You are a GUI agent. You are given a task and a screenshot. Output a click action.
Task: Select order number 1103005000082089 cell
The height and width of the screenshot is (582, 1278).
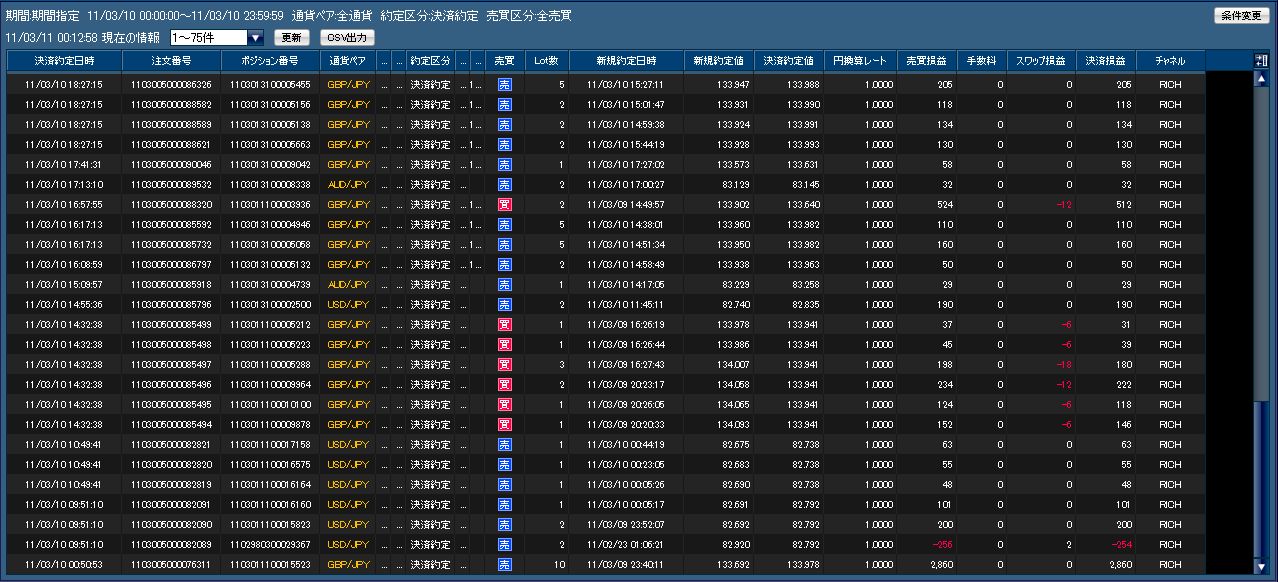[171, 544]
